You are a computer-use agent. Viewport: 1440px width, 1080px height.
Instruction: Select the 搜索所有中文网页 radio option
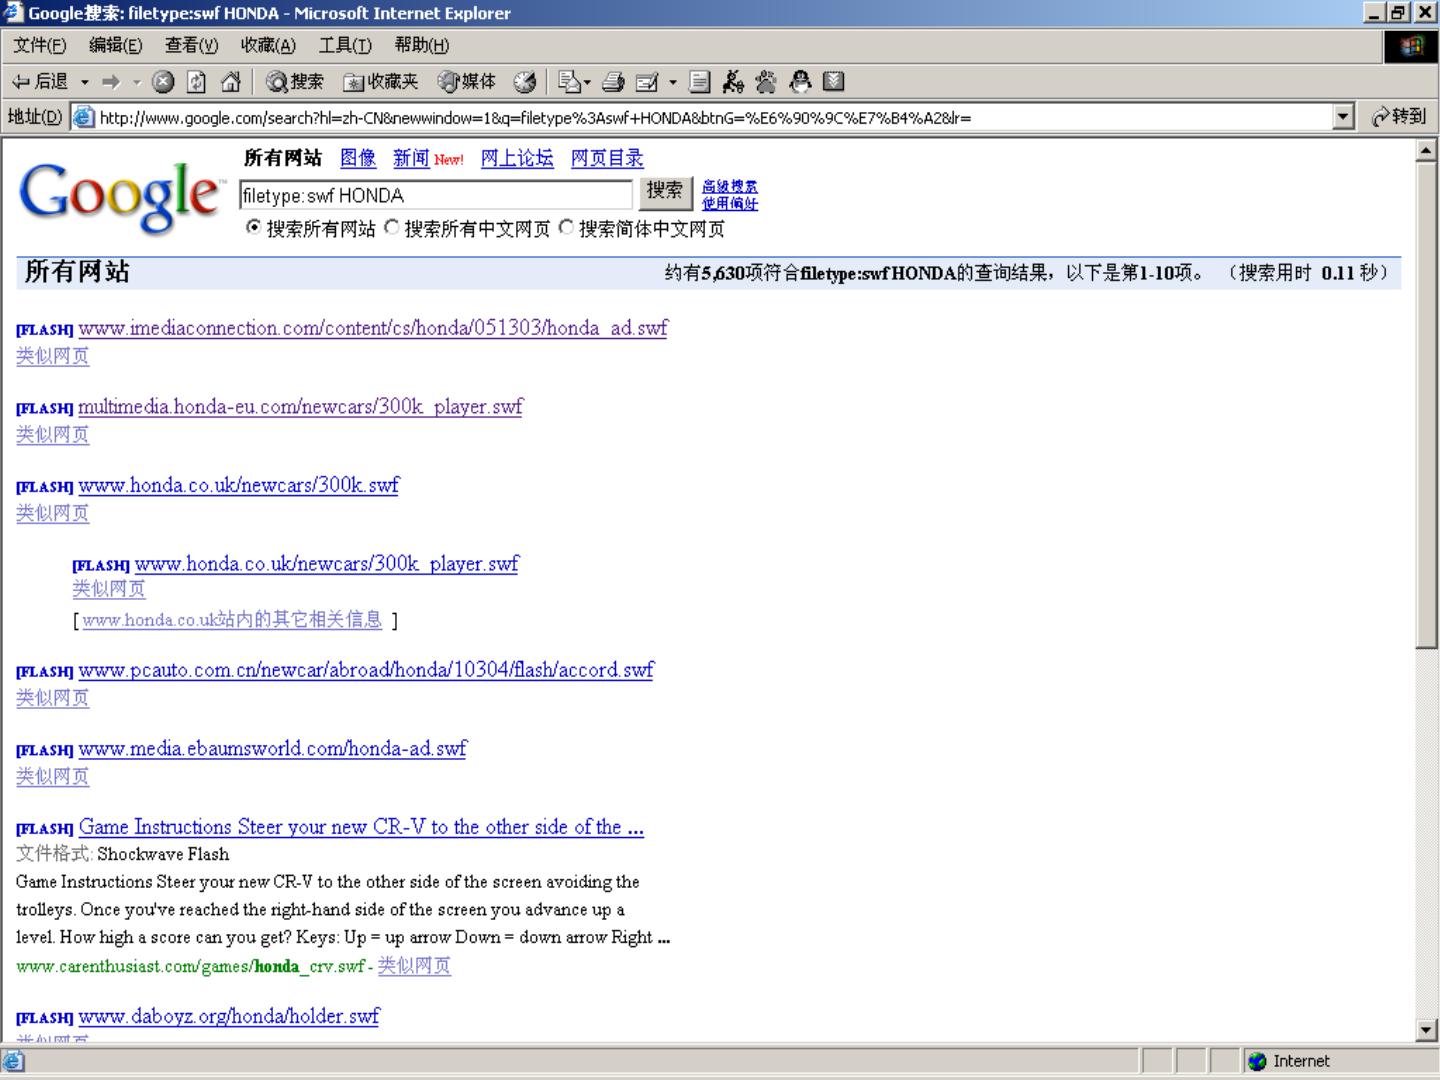[392, 227]
